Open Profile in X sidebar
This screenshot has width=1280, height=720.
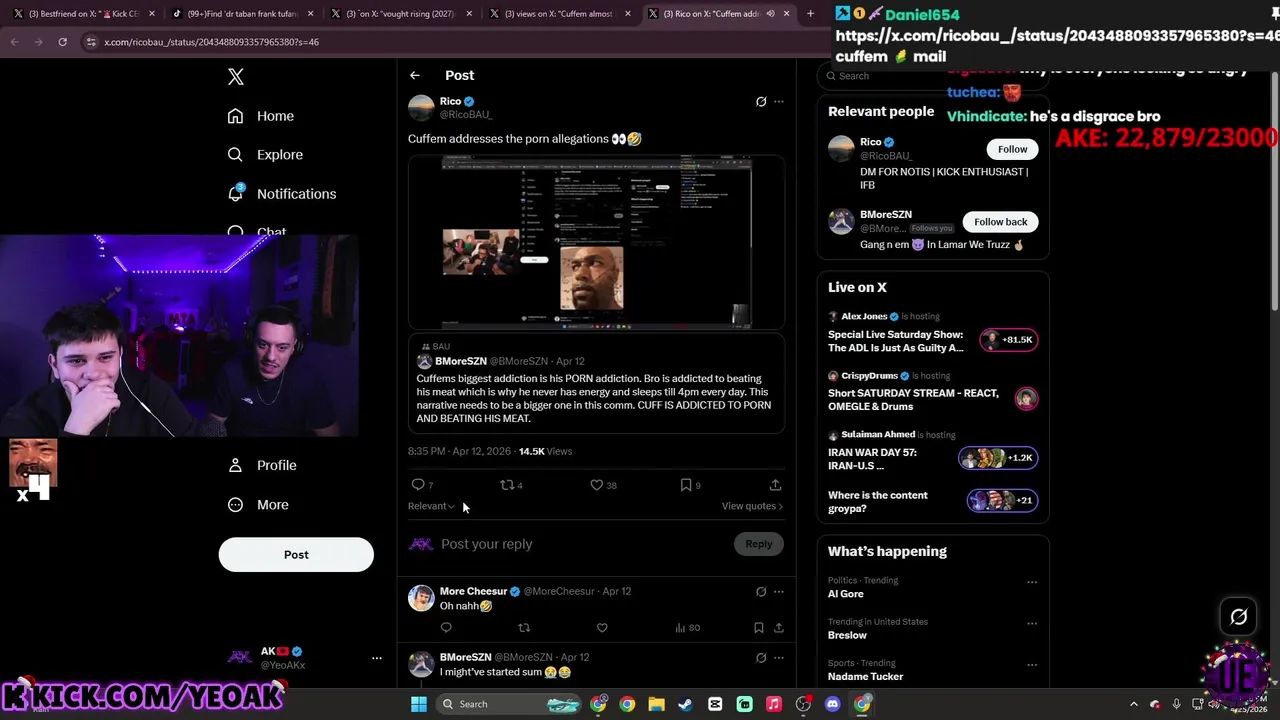click(x=262, y=465)
